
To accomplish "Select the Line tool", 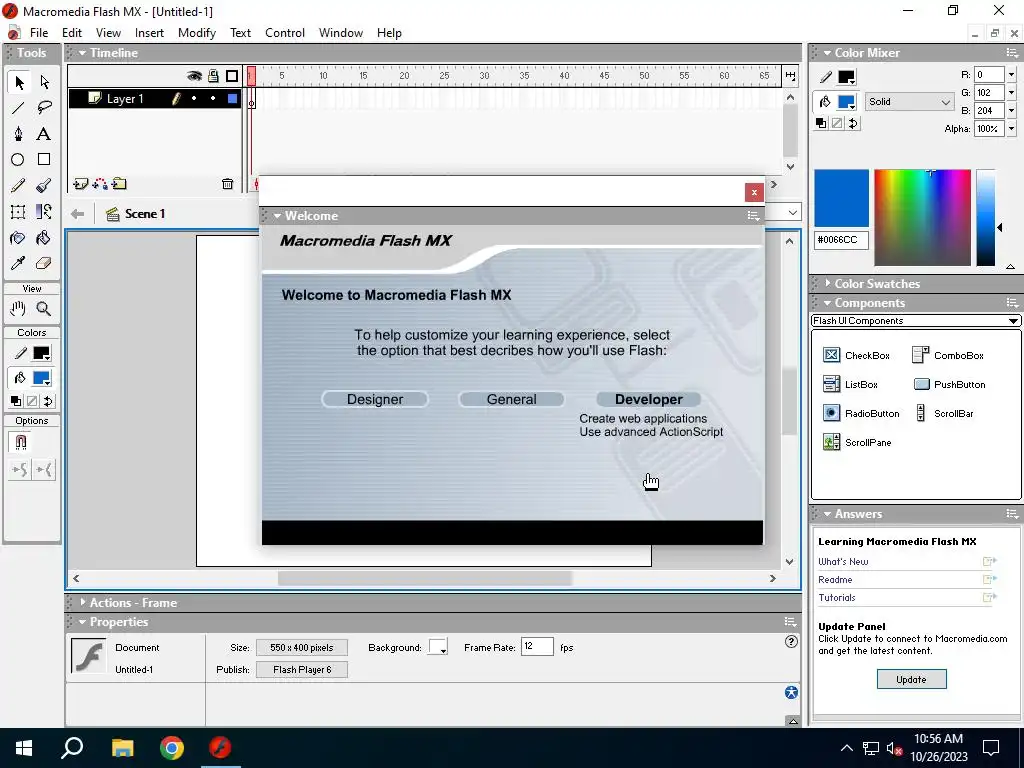I will point(18,108).
